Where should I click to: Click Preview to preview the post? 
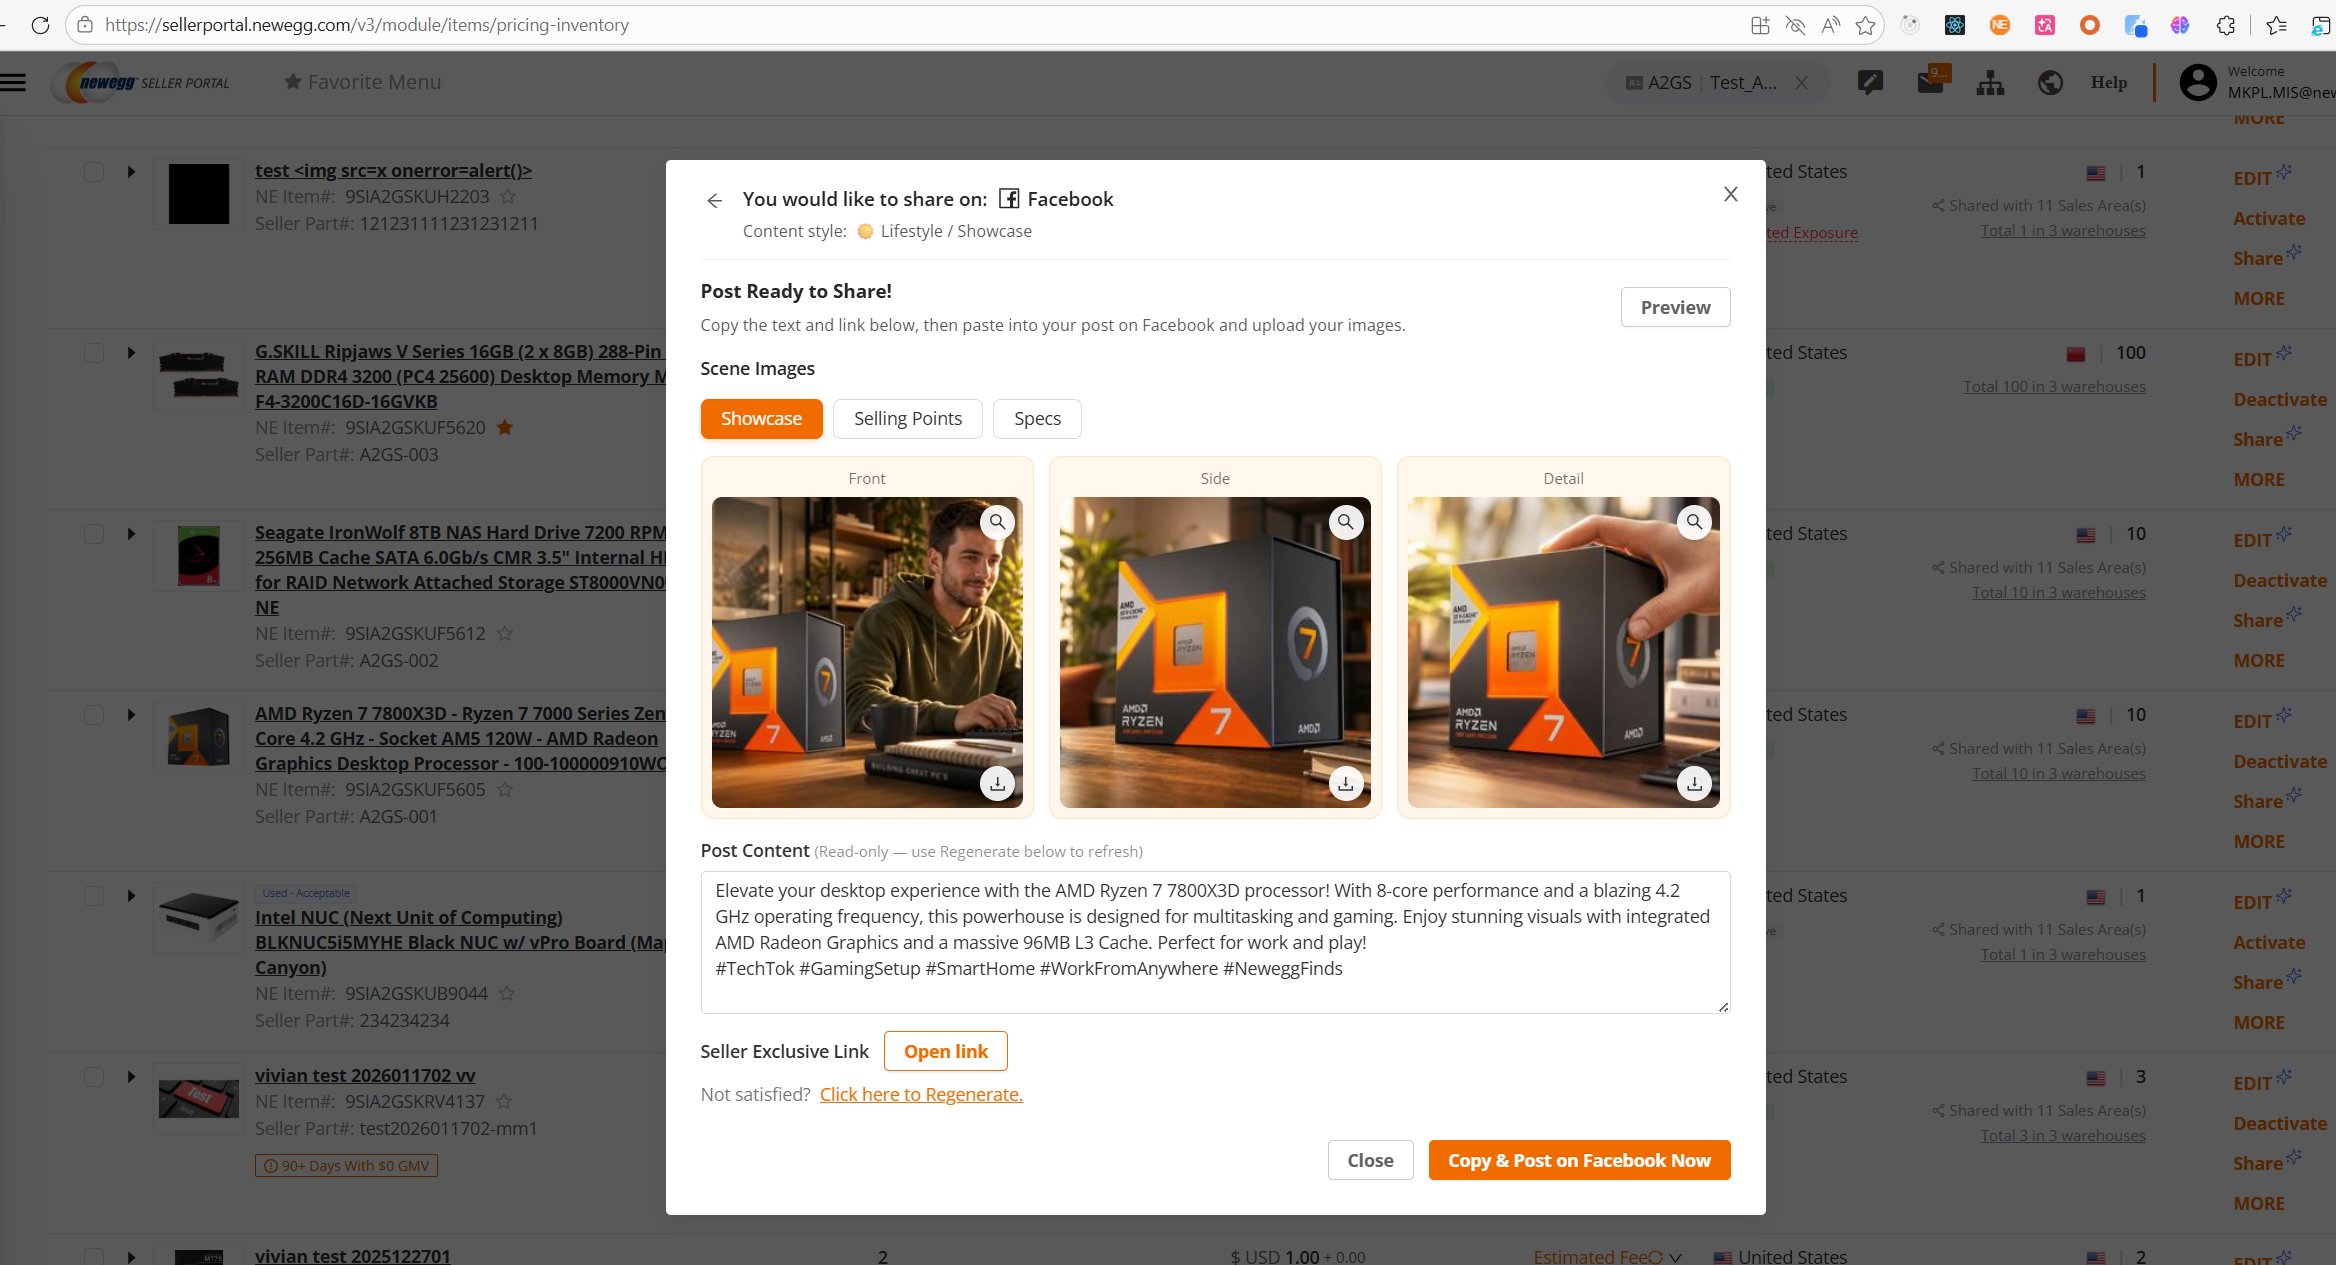1675,307
